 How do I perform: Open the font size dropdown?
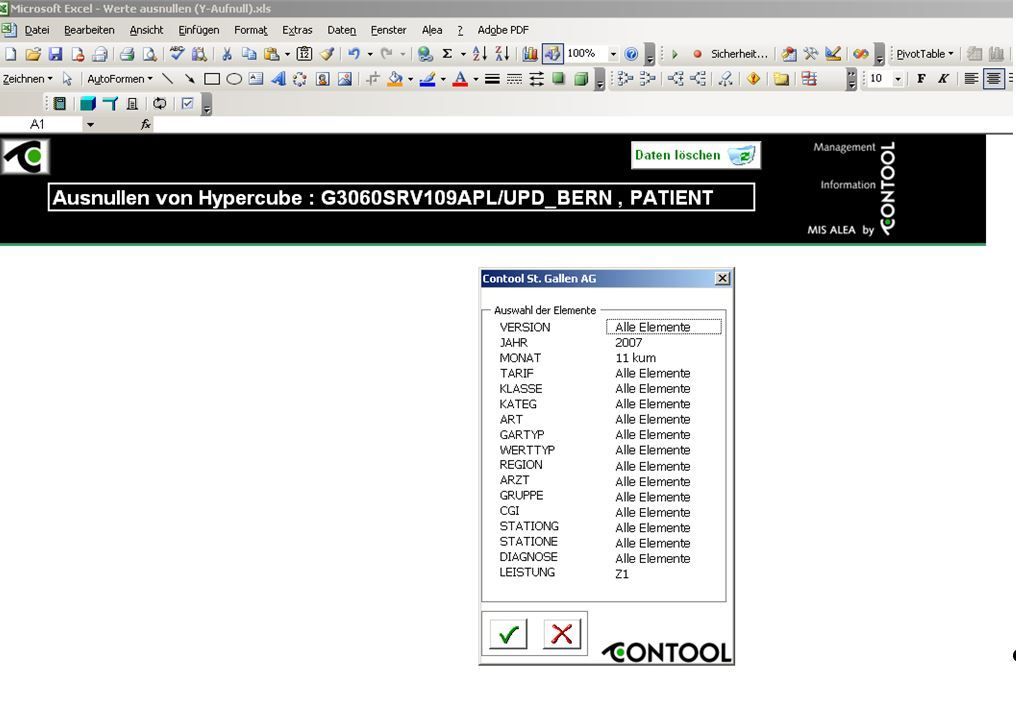click(x=897, y=79)
